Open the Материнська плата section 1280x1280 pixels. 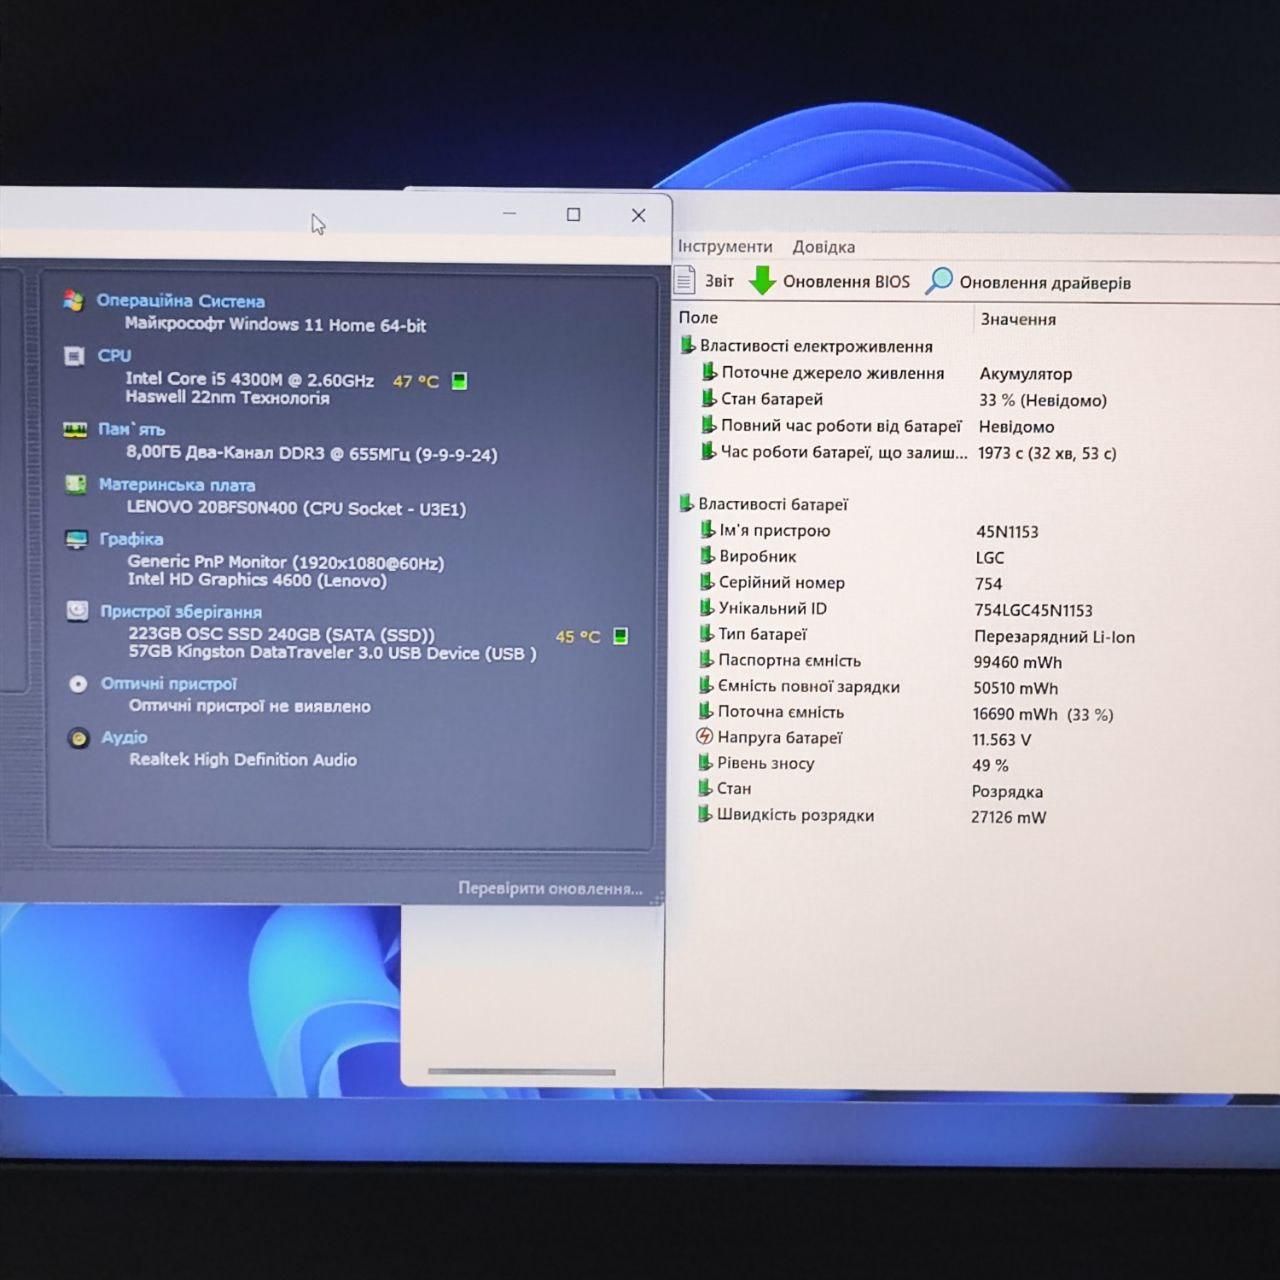tap(177, 485)
